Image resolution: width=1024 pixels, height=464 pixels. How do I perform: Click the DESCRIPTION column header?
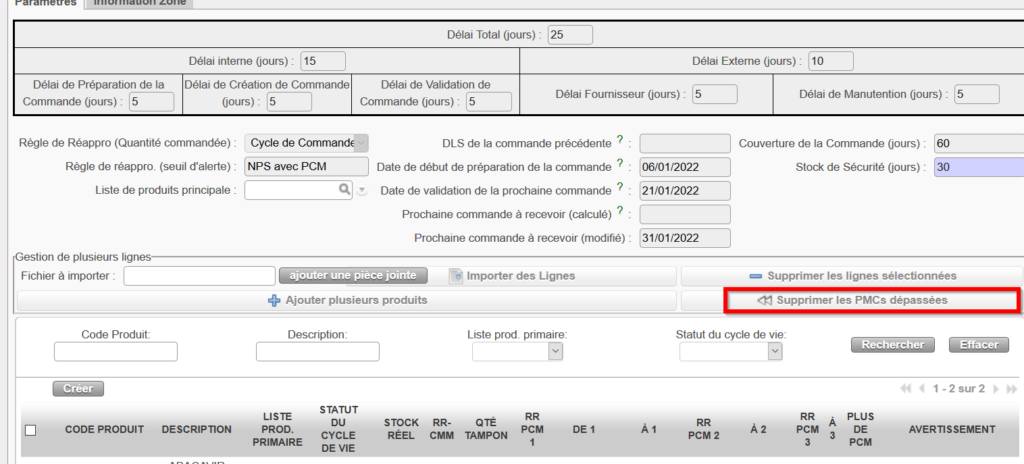point(197,429)
